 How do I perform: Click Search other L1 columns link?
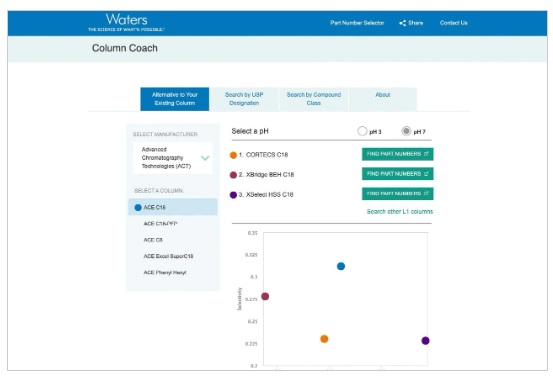pos(400,212)
